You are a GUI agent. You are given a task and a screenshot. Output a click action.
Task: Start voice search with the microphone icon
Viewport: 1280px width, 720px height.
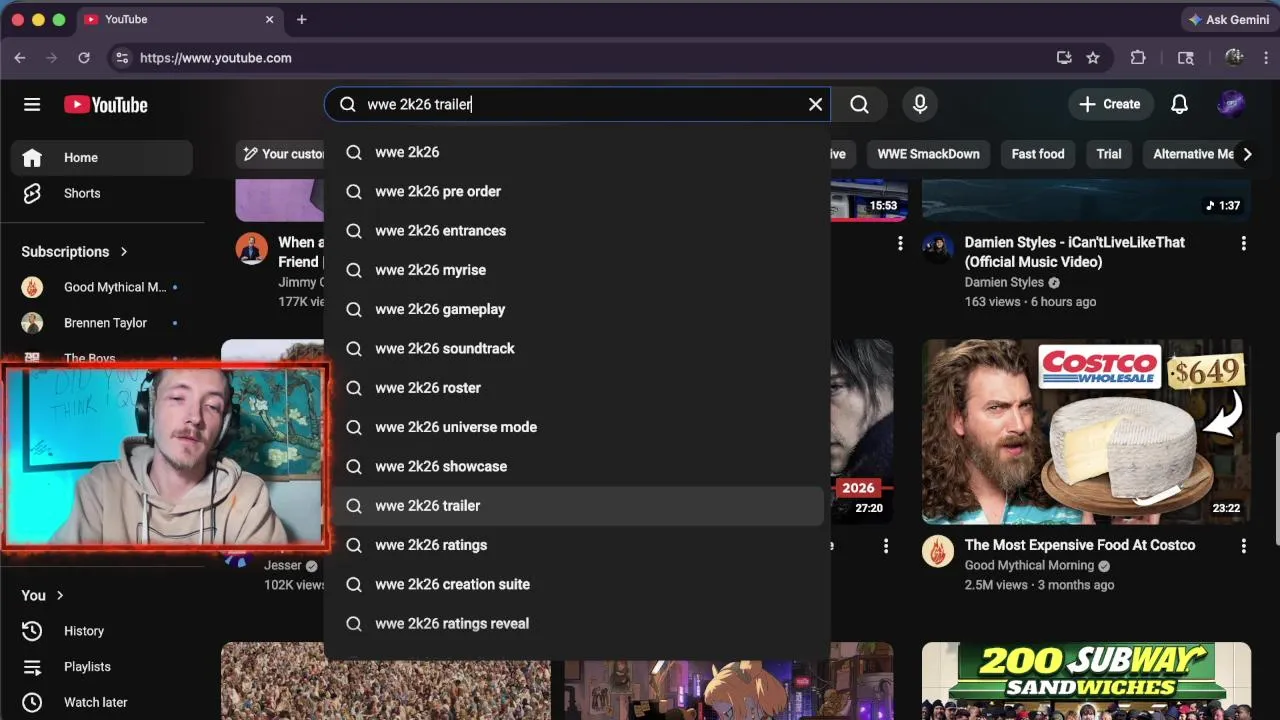(x=920, y=104)
